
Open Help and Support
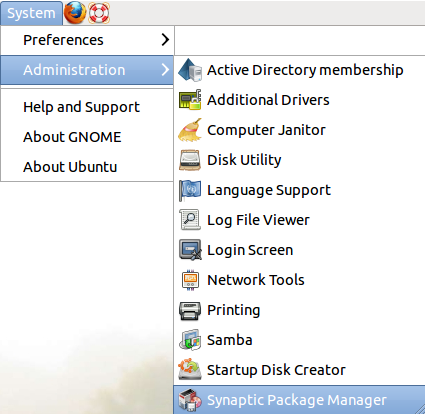point(87,107)
